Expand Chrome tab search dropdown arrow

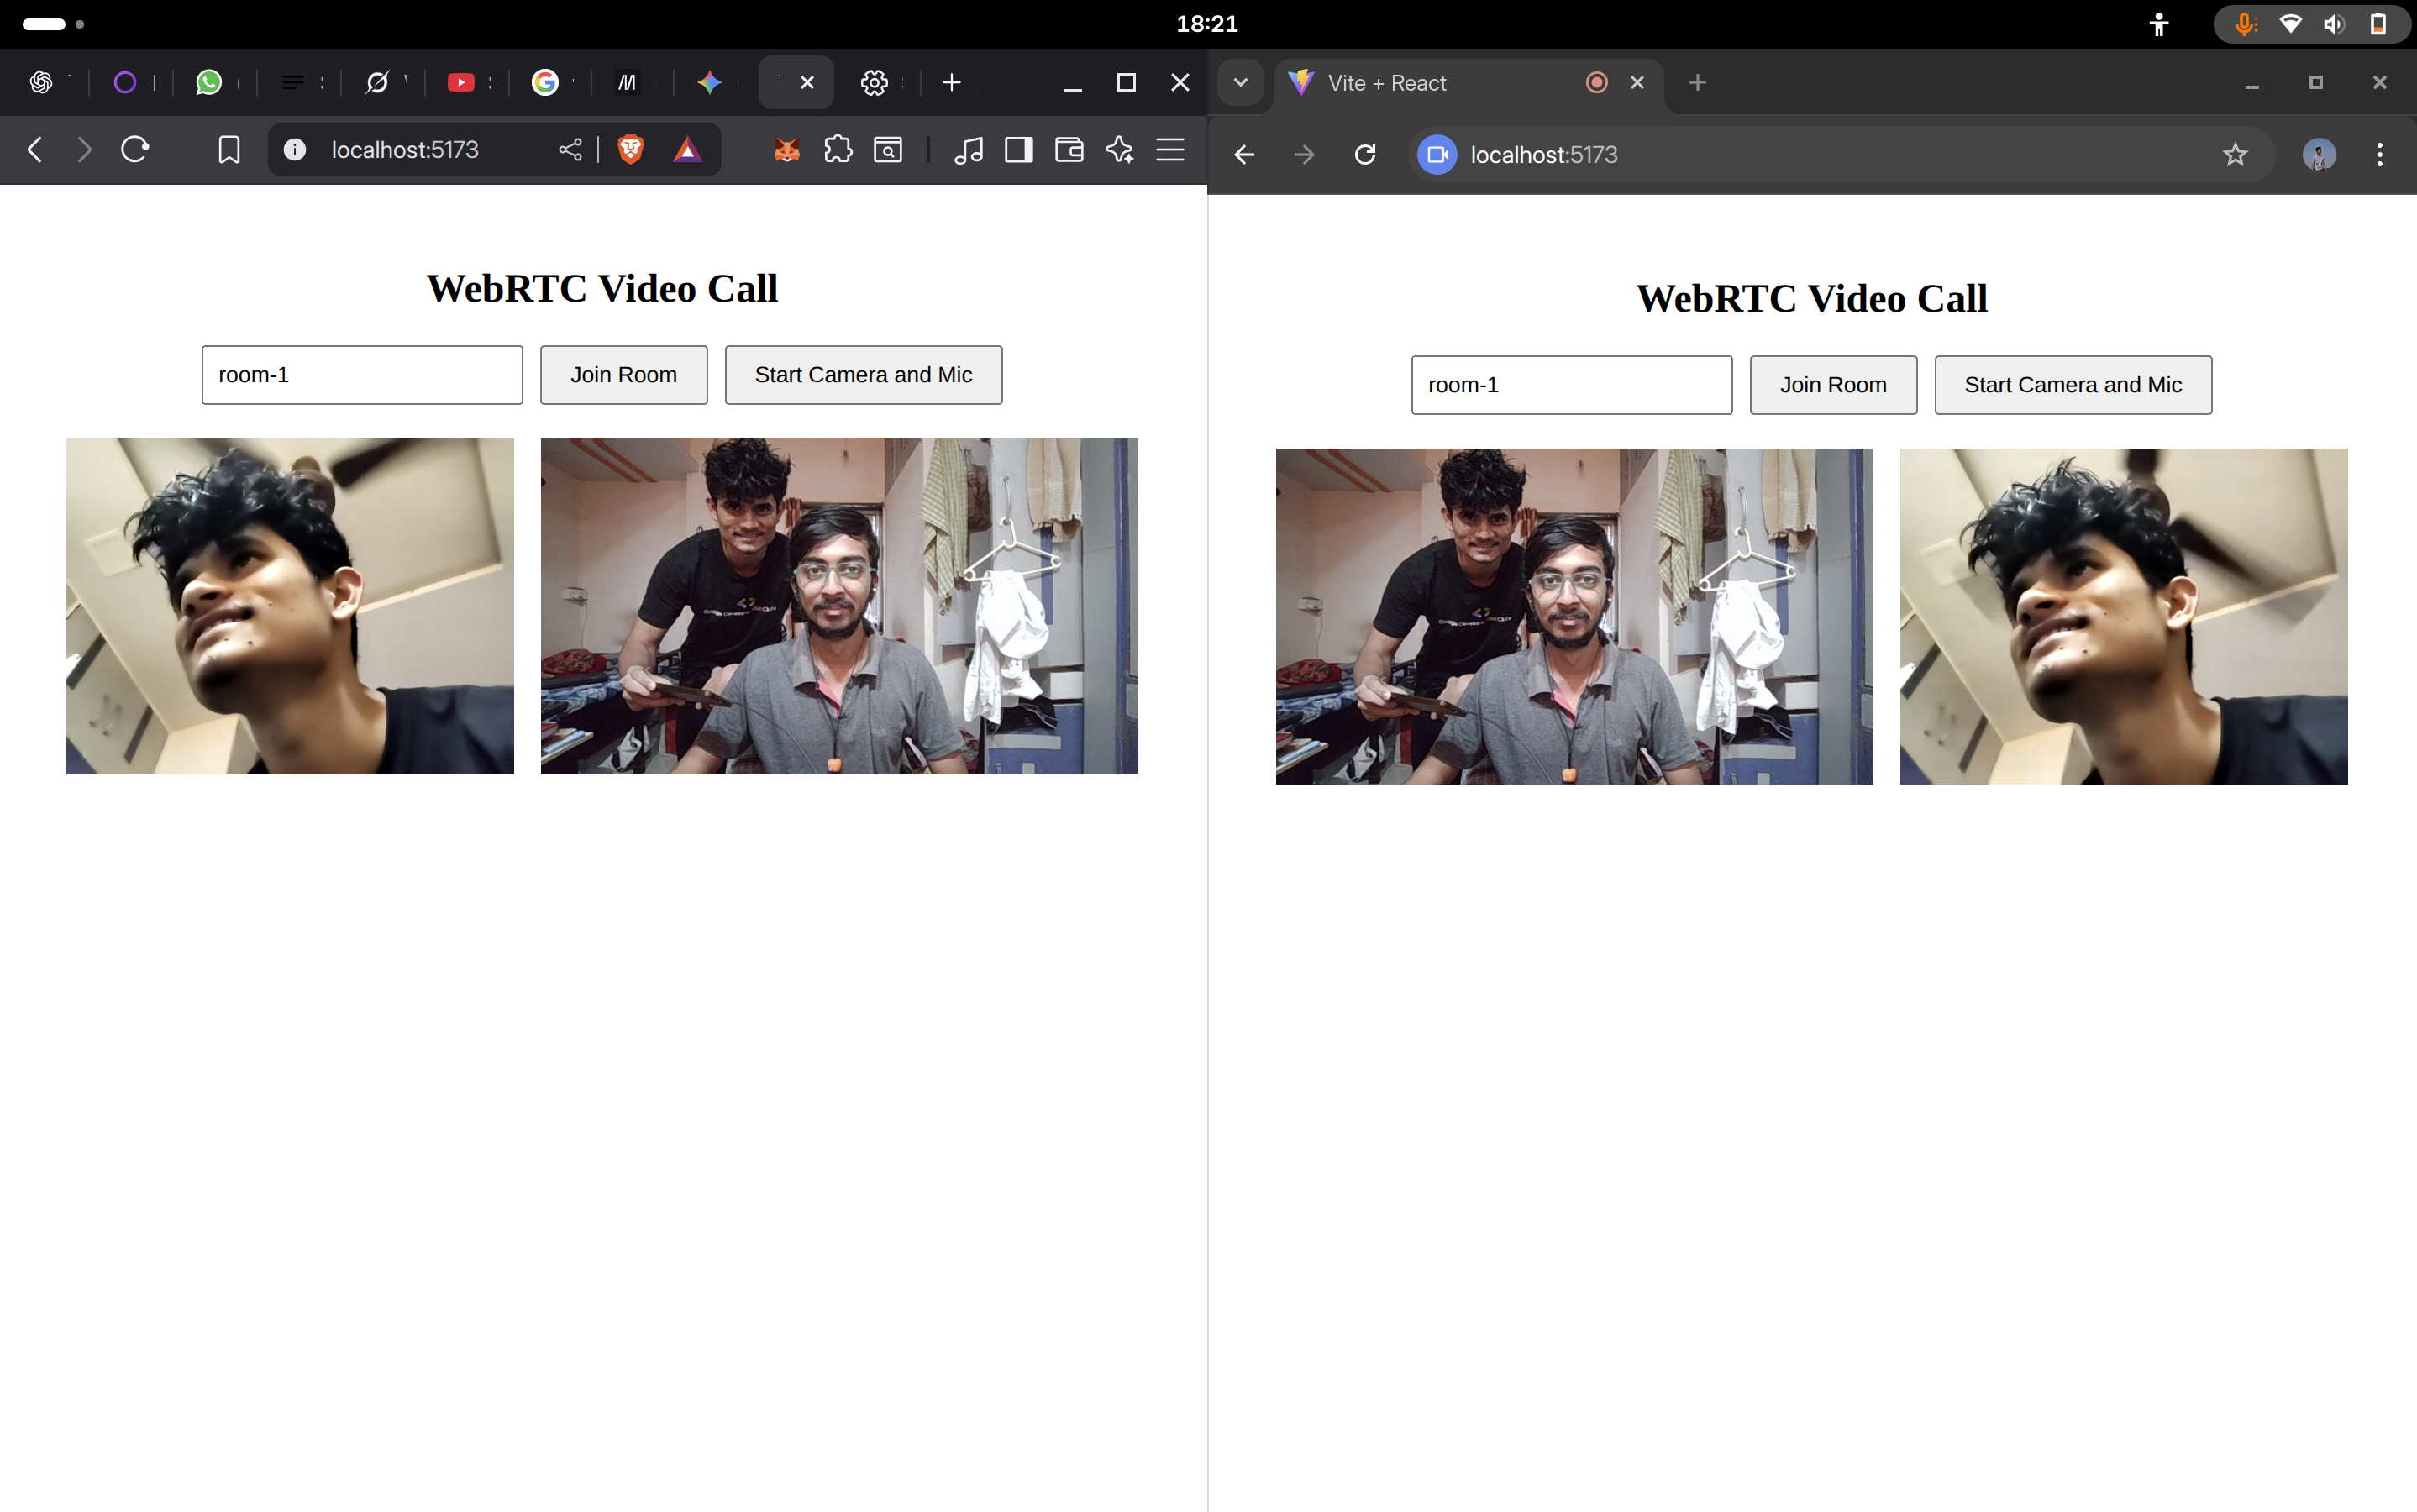1240,83
